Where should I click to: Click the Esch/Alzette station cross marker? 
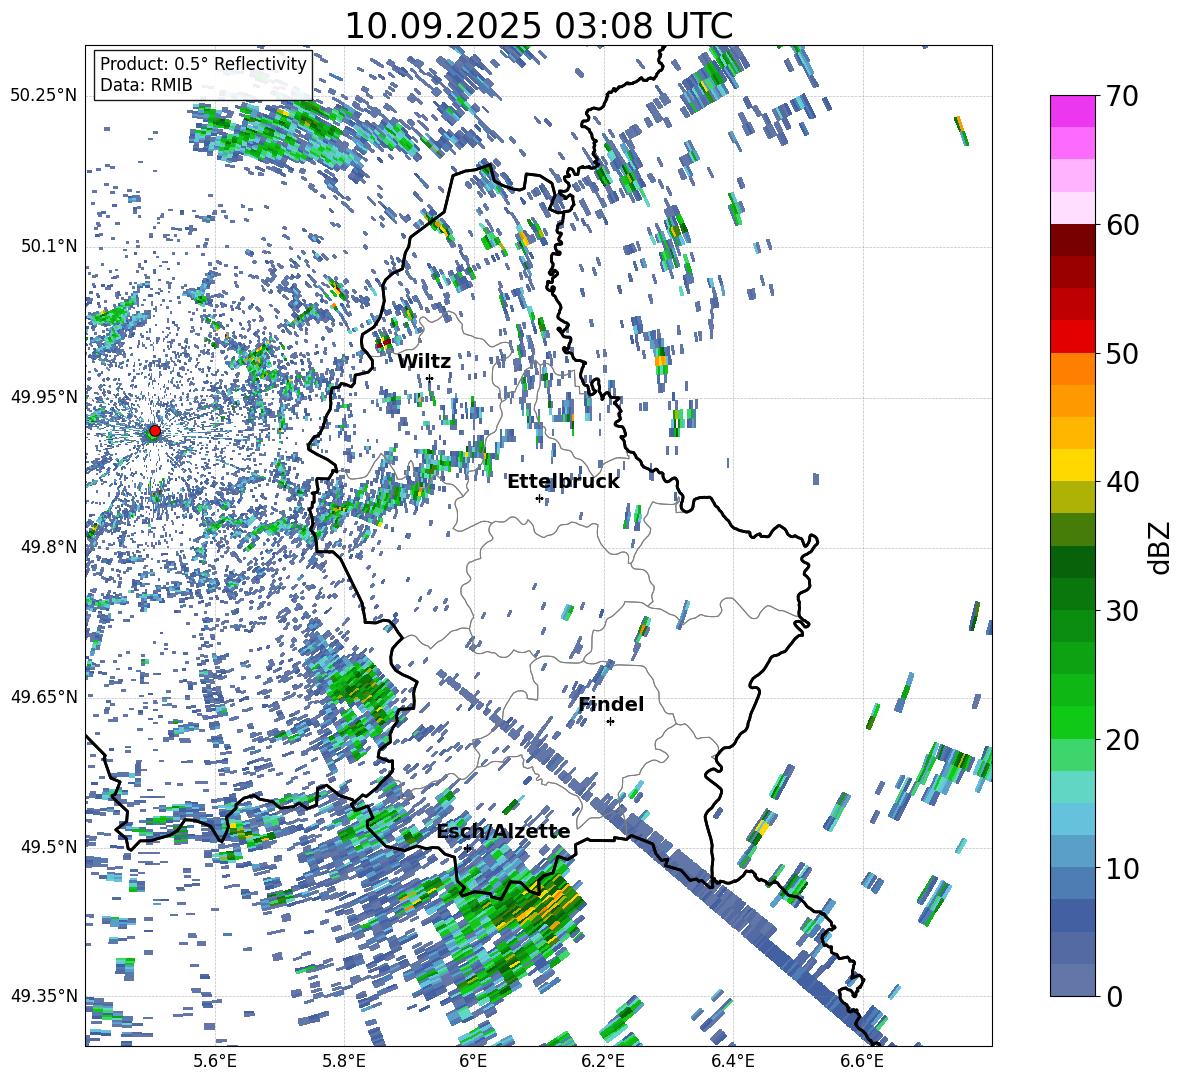pyautogui.click(x=467, y=848)
